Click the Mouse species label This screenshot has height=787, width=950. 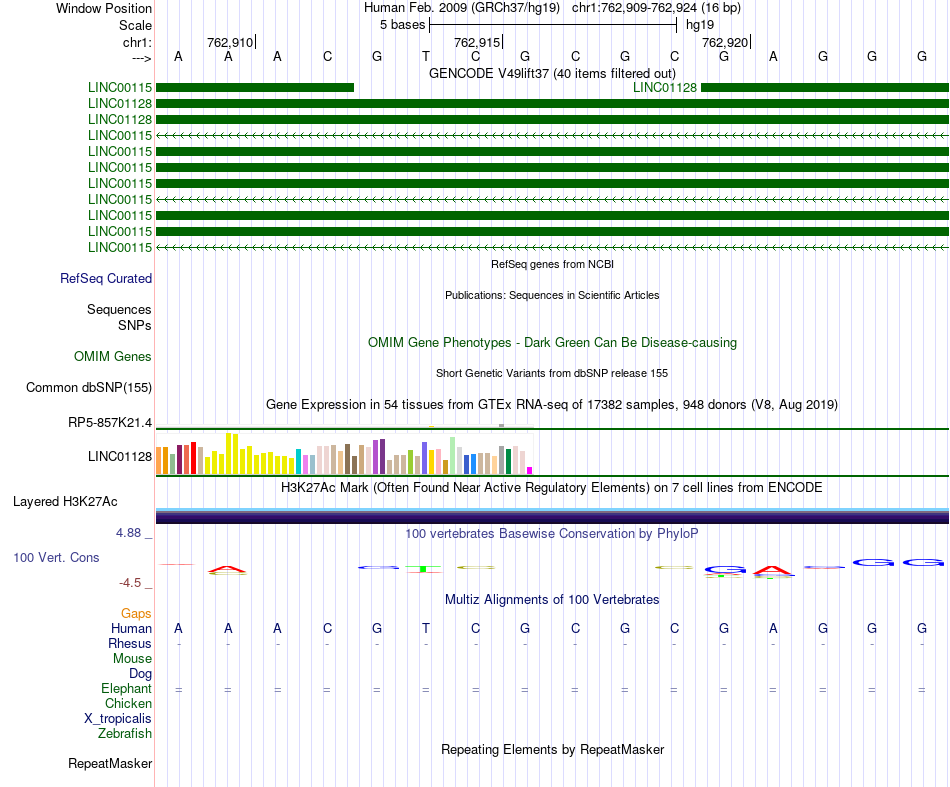point(133,659)
